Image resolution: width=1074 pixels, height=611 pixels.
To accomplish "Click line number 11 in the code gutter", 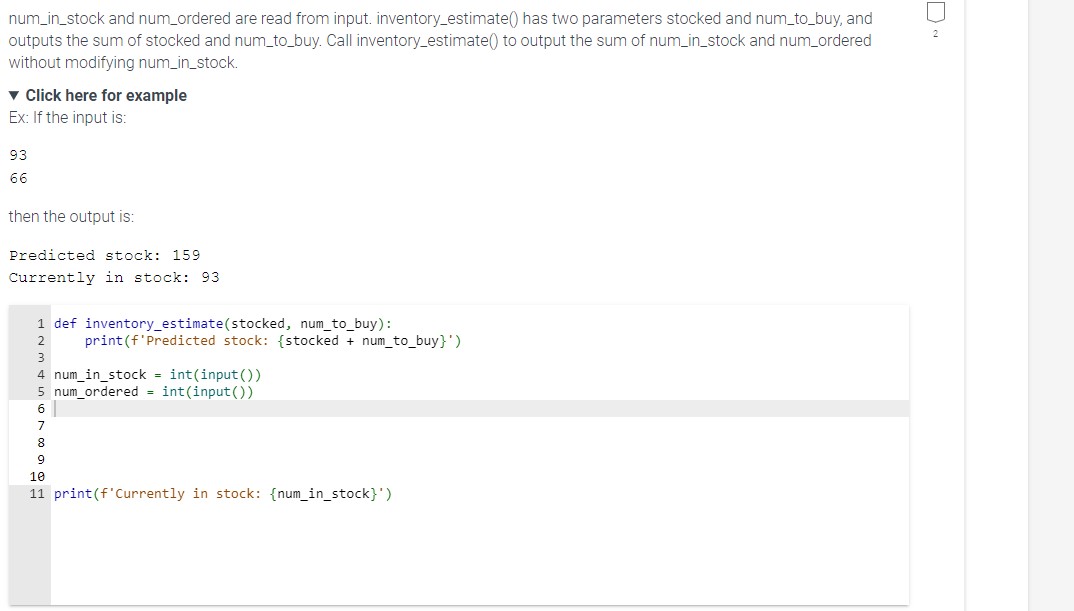I will [37, 493].
